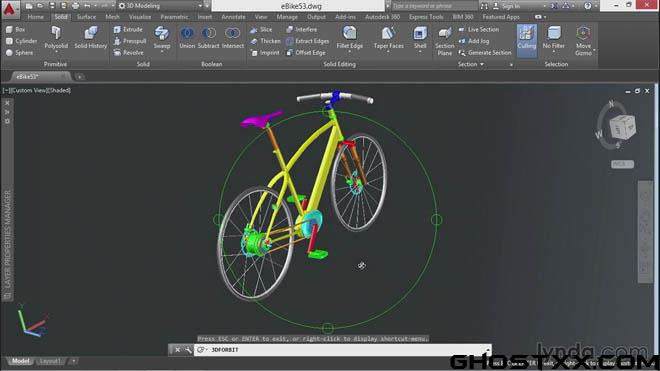Select the Intersect tool
660x371 pixels.
(232, 38)
